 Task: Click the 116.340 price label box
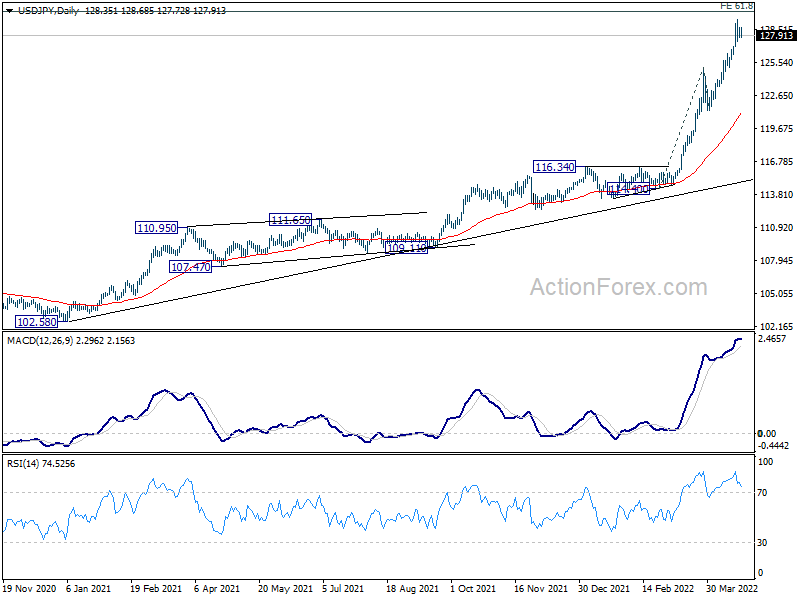click(555, 167)
